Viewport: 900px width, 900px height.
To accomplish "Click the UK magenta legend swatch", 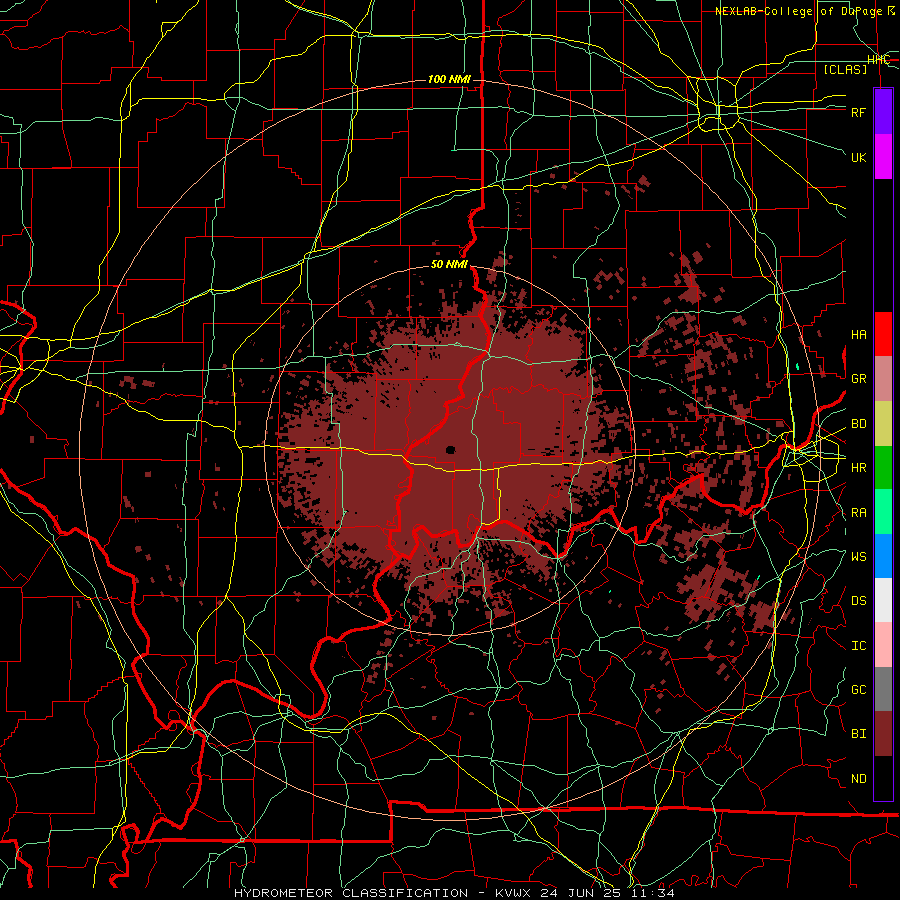I will pyautogui.click(x=883, y=157).
